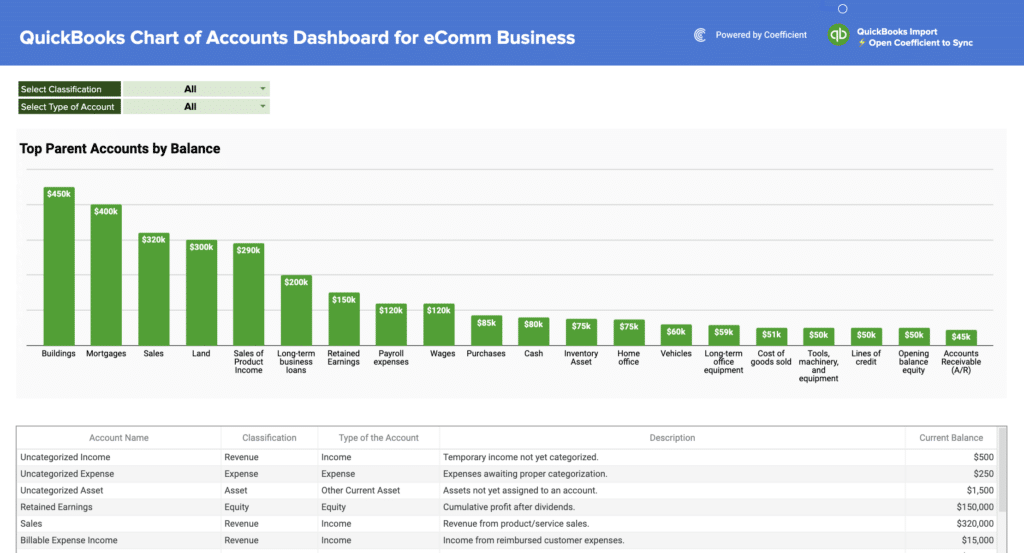Click the QuickBooks green logo icon

point(838,35)
